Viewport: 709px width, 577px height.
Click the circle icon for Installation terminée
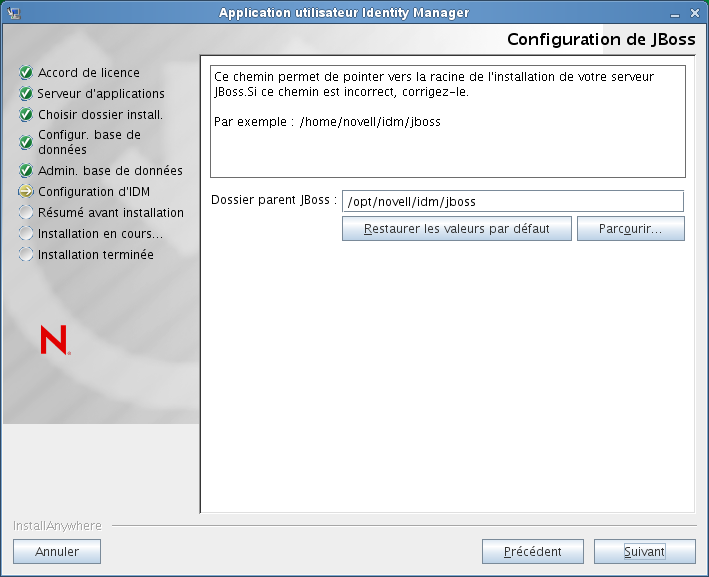coord(26,255)
